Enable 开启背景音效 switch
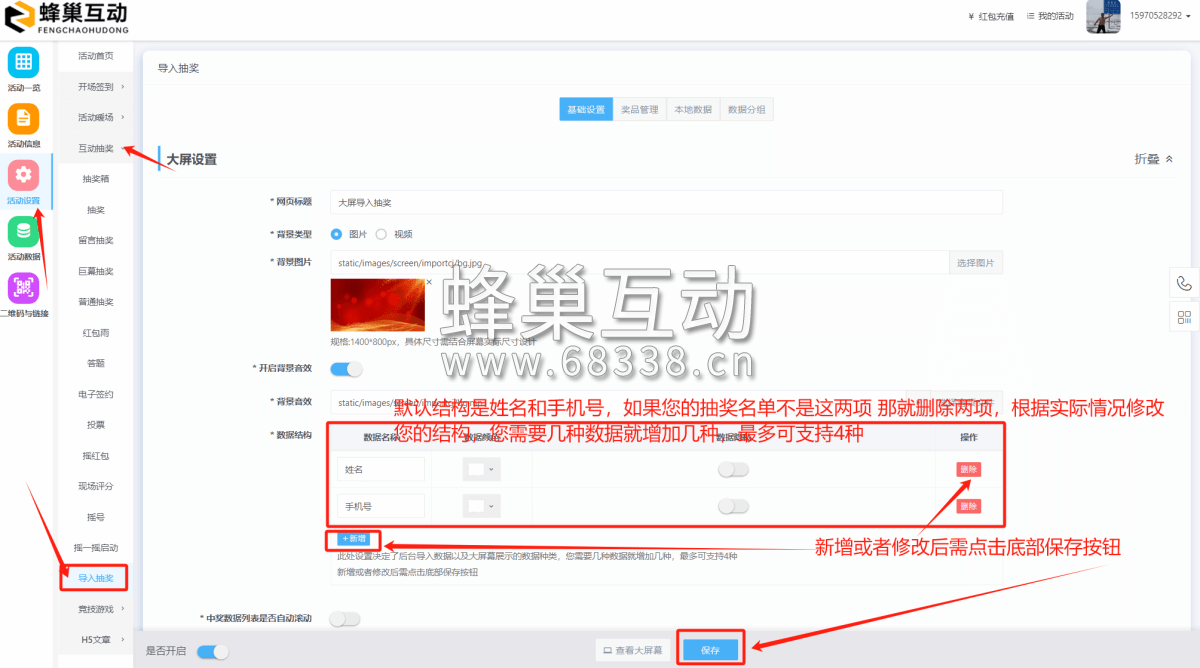The width and height of the screenshot is (1200, 668). tap(344, 368)
